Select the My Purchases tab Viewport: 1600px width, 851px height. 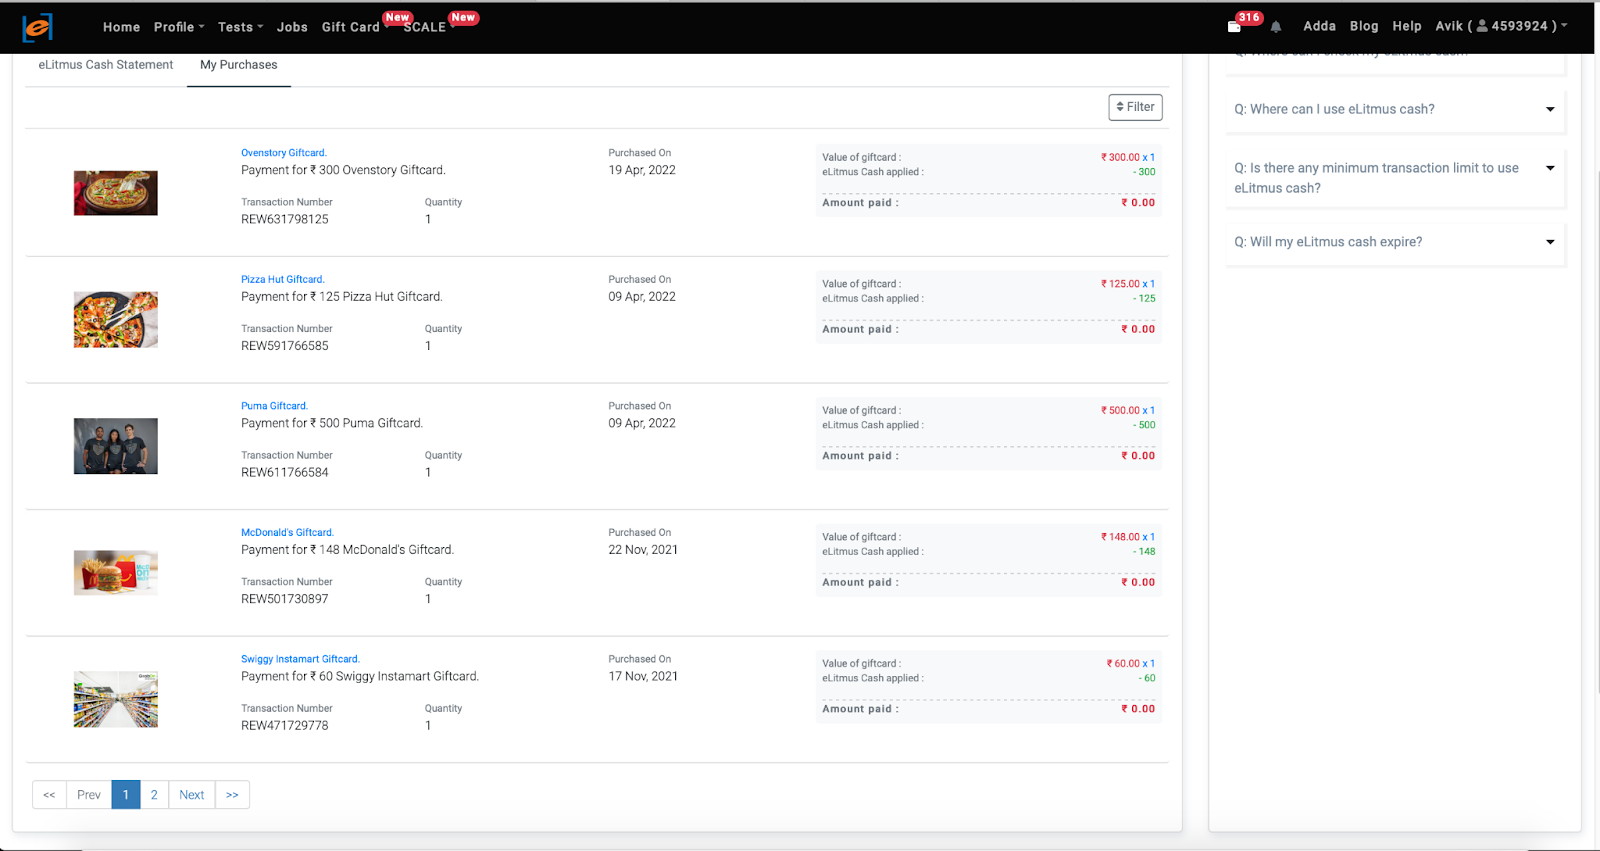[x=239, y=65]
